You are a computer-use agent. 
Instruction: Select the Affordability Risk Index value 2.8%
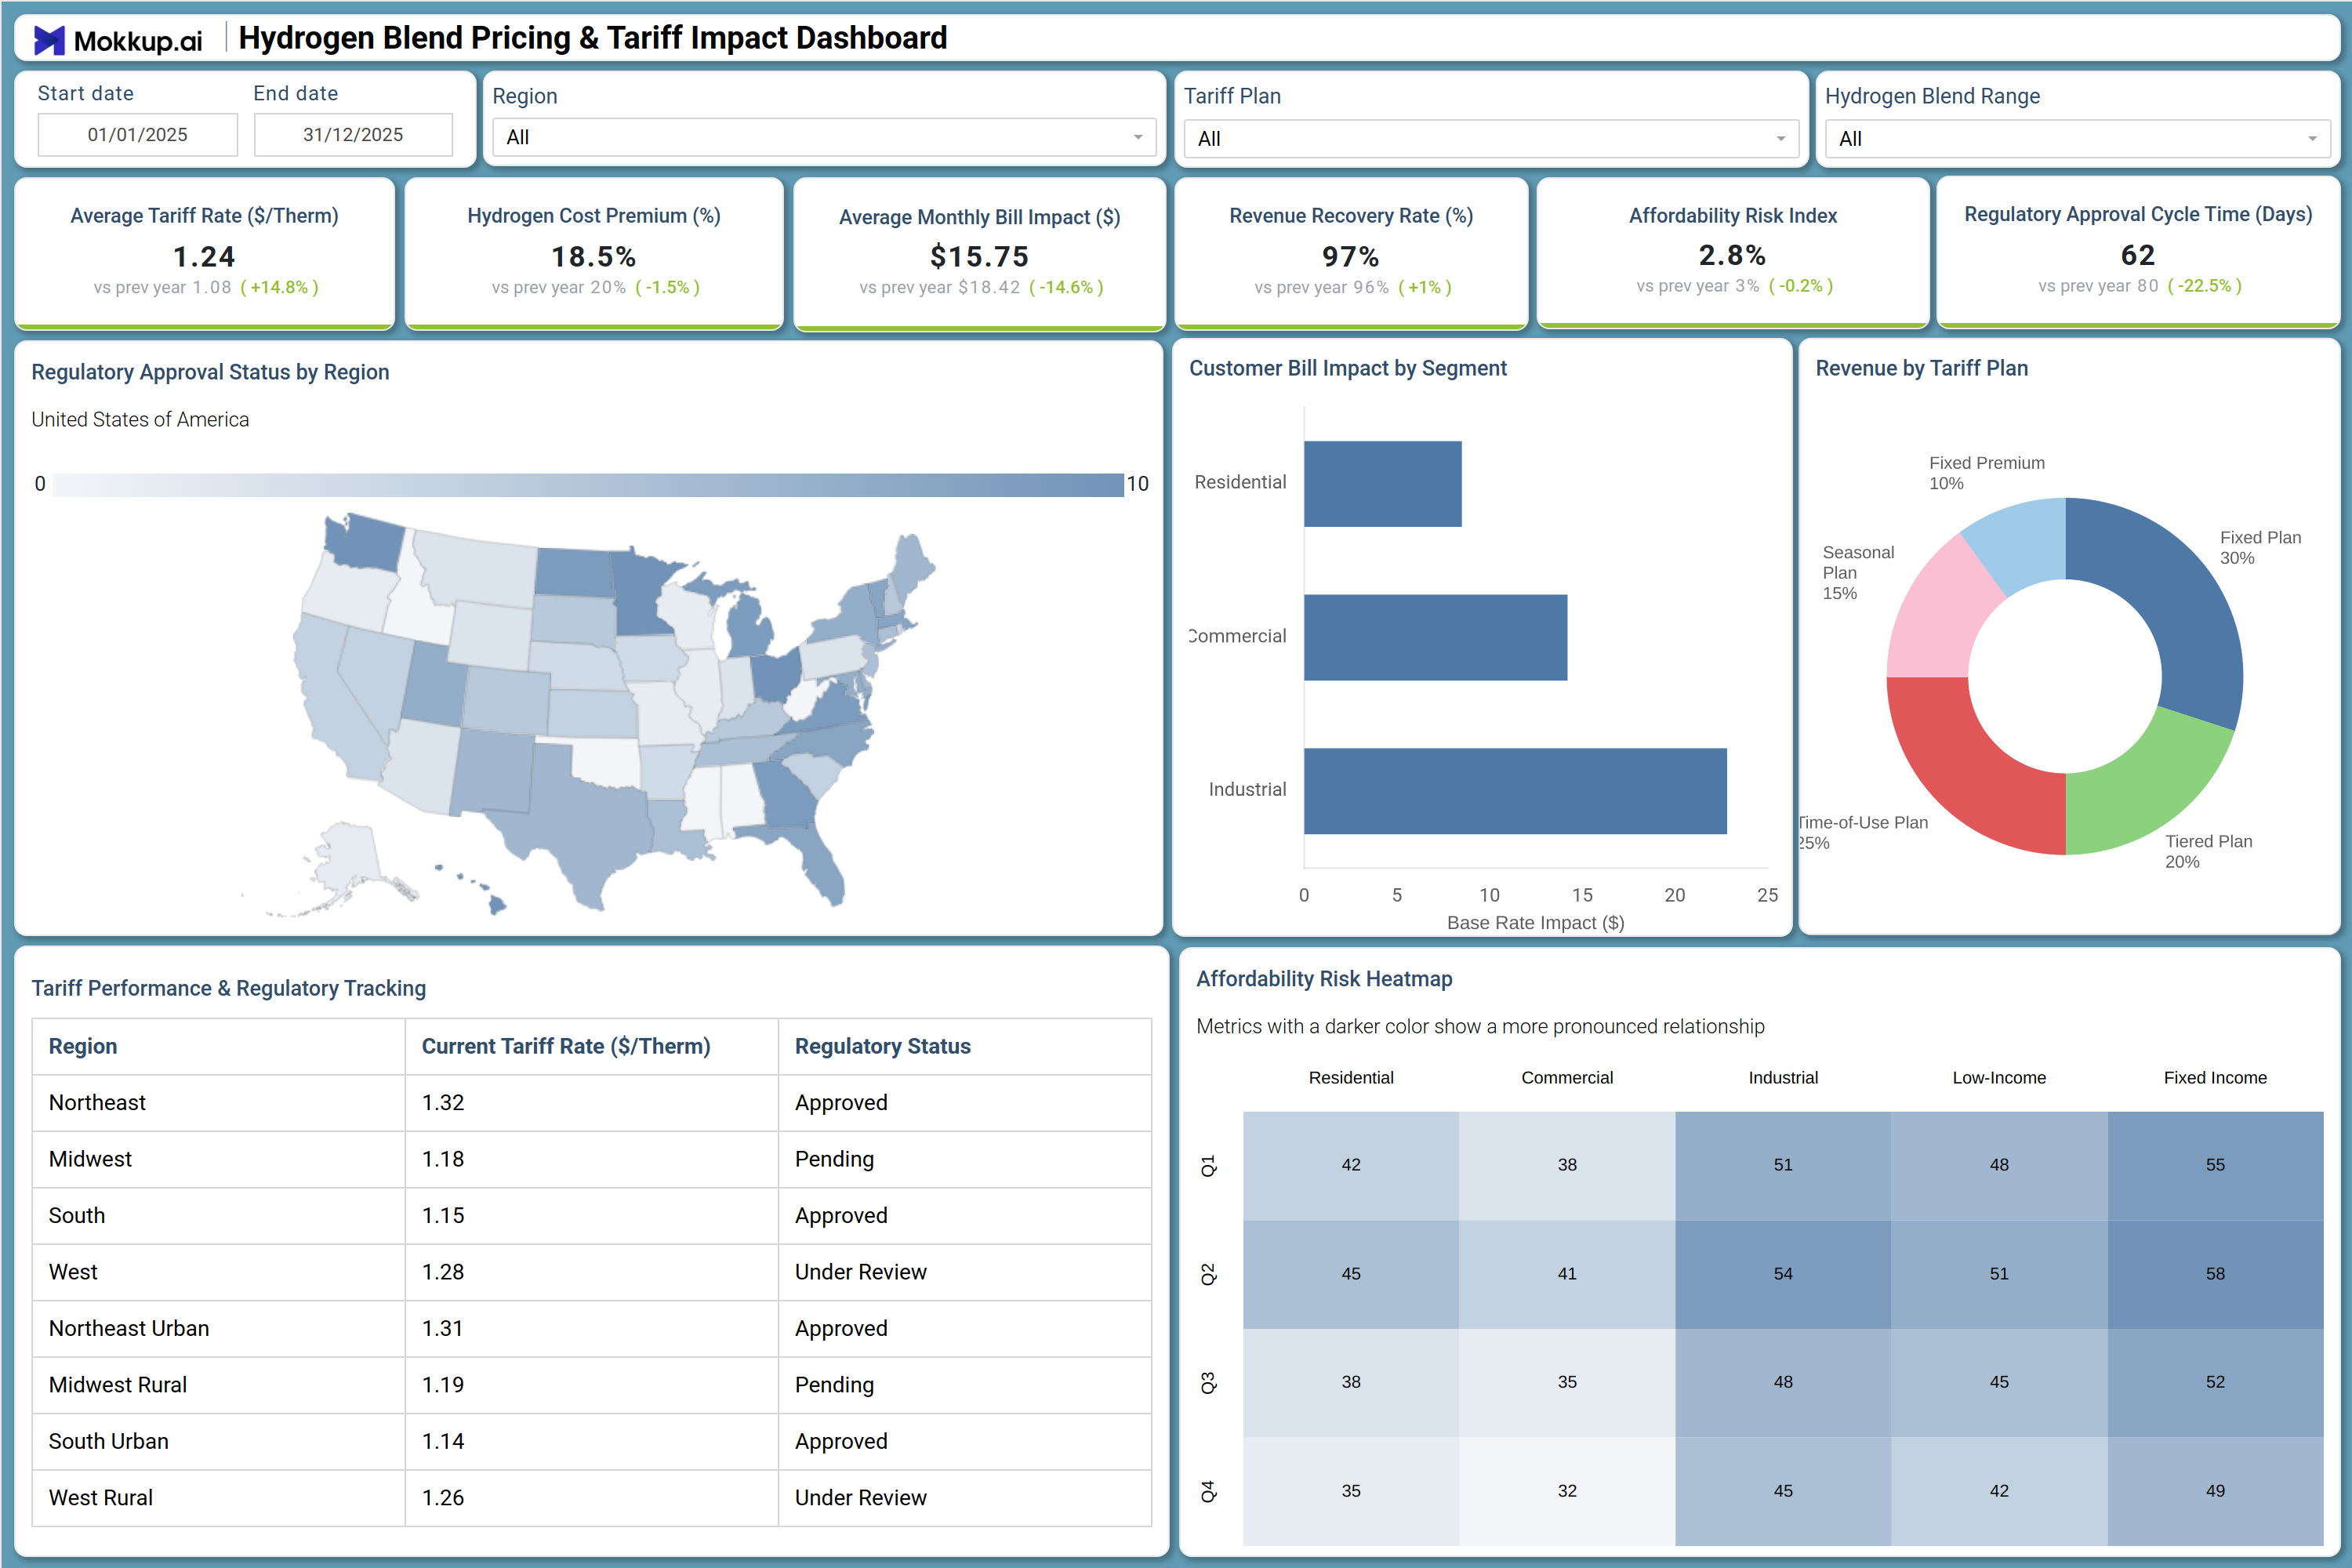(1732, 255)
